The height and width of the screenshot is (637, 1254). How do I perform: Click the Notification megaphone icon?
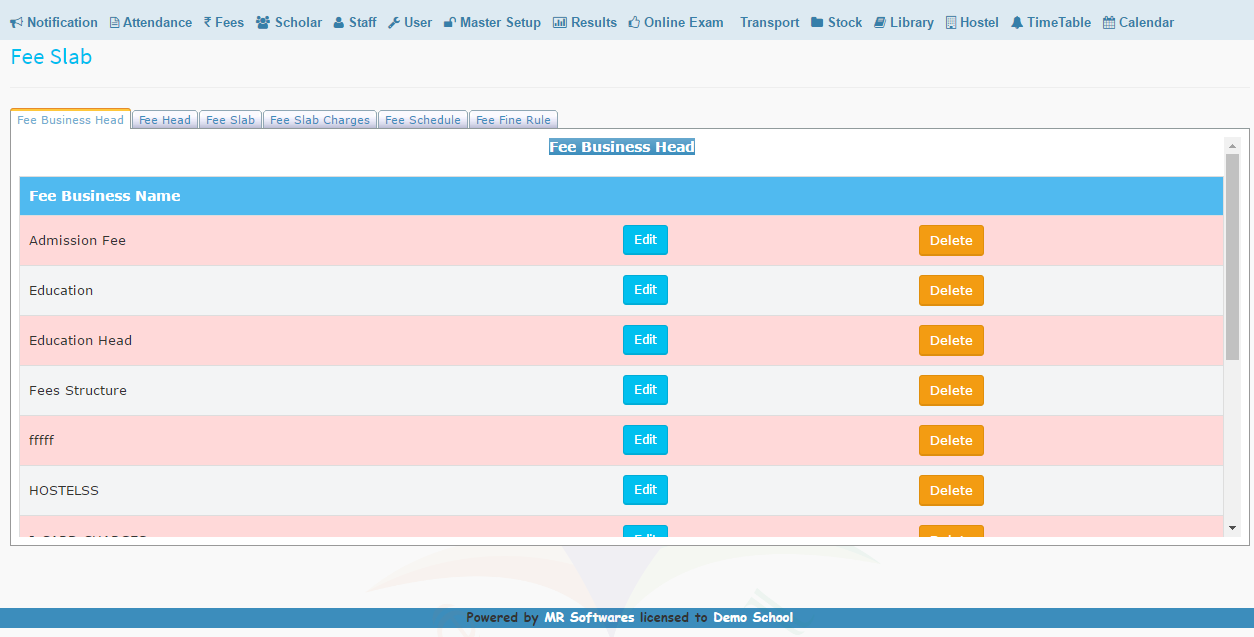(x=16, y=23)
